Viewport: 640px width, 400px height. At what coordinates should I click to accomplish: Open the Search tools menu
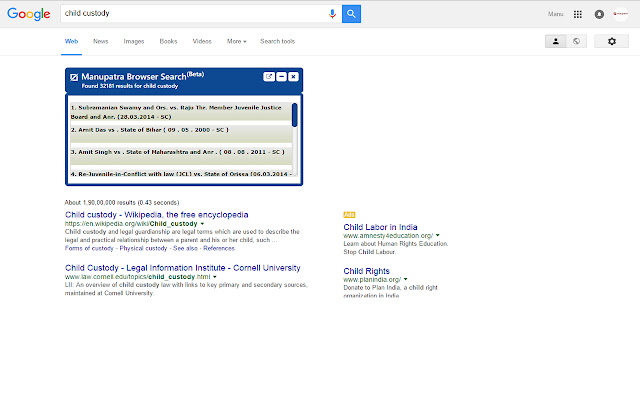277,41
